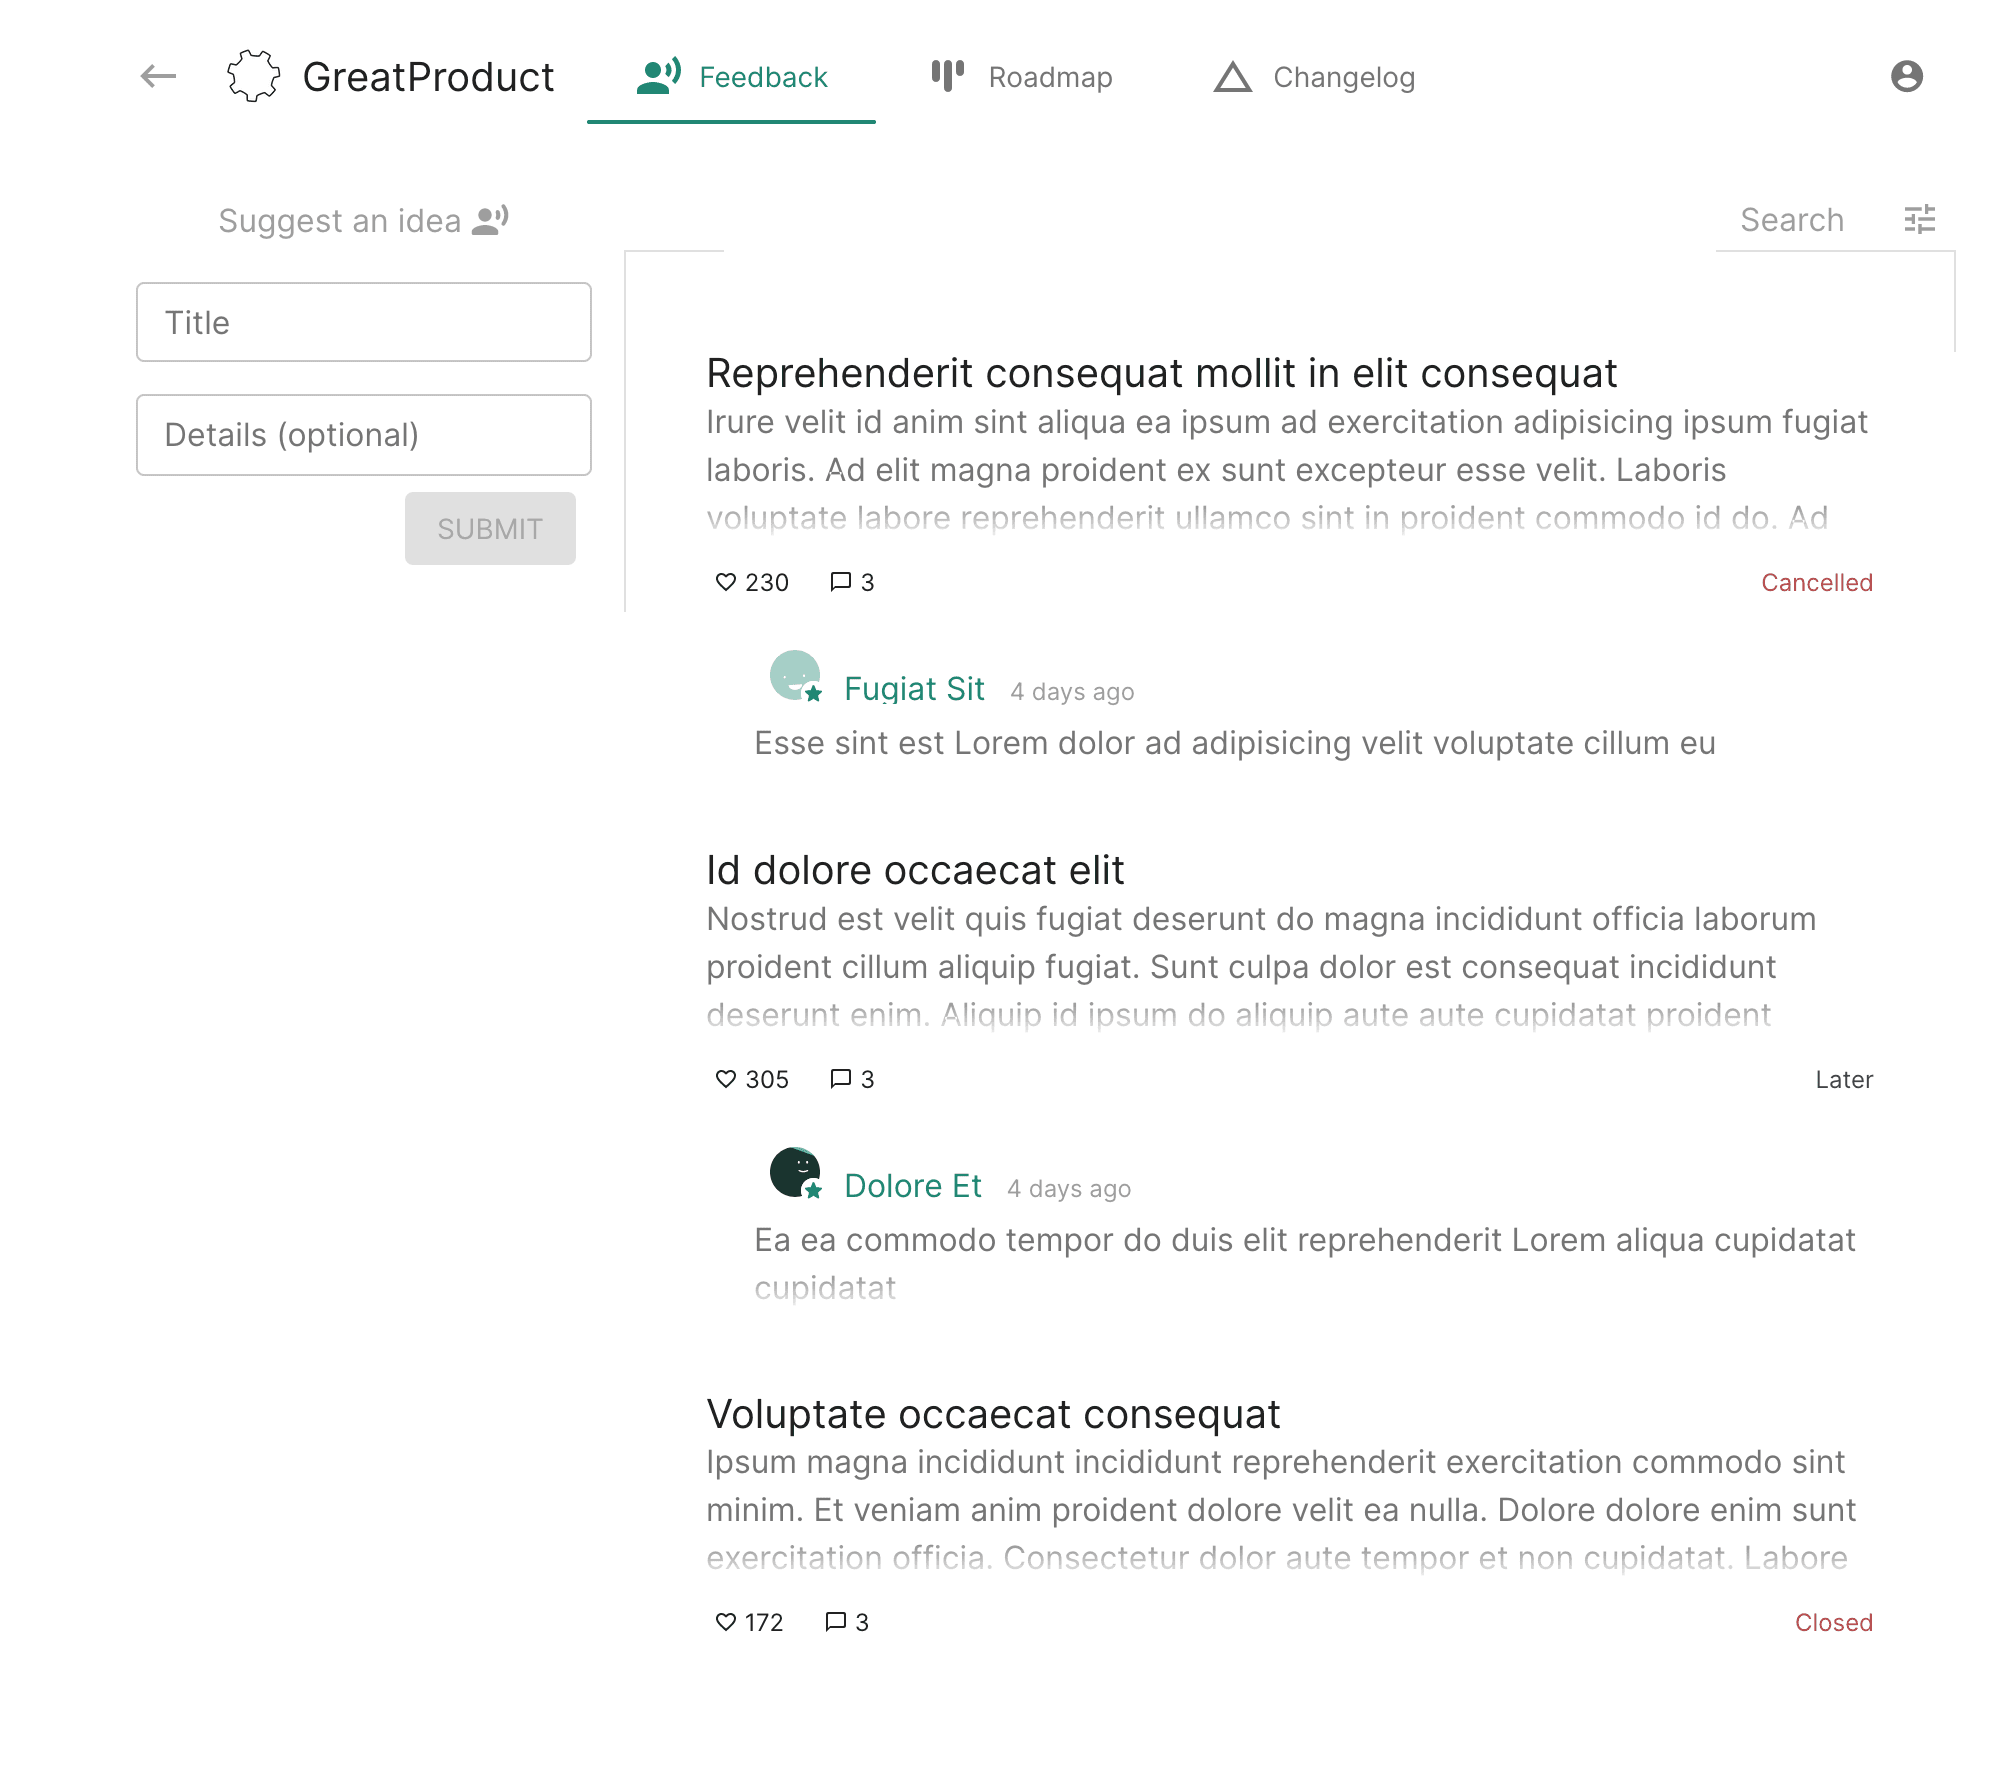Select the Feedback tab
Screen dimensions: 2002x1774
click(x=732, y=77)
